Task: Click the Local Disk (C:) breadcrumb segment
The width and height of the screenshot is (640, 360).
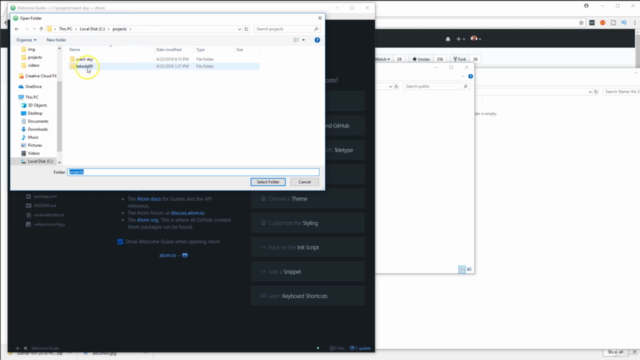Action: tap(92, 29)
